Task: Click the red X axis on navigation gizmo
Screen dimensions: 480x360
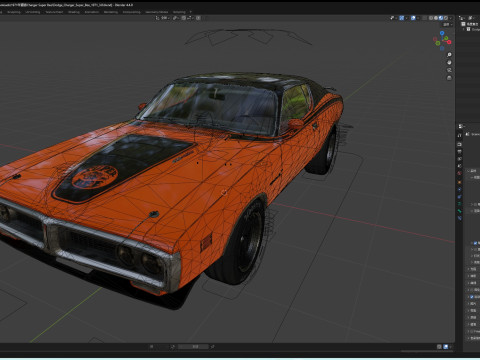Action: click(449, 42)
